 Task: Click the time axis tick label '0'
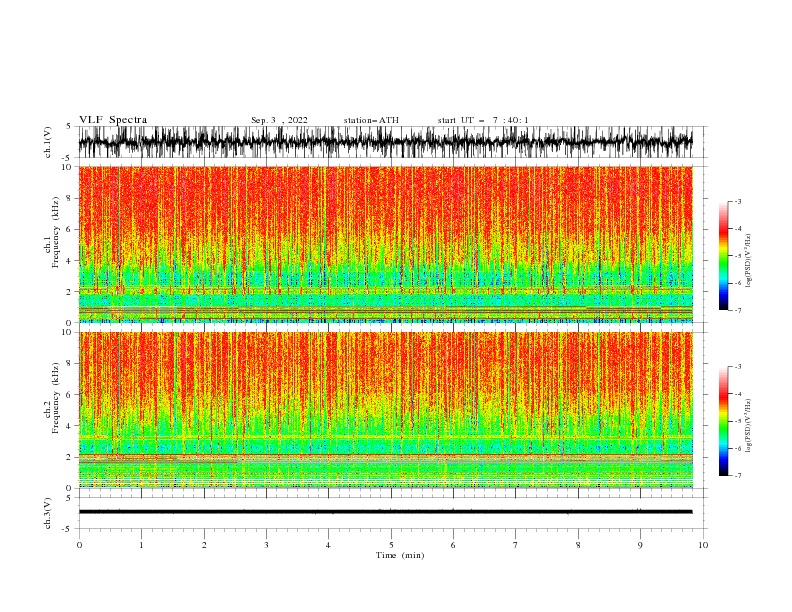pos(79,545)
